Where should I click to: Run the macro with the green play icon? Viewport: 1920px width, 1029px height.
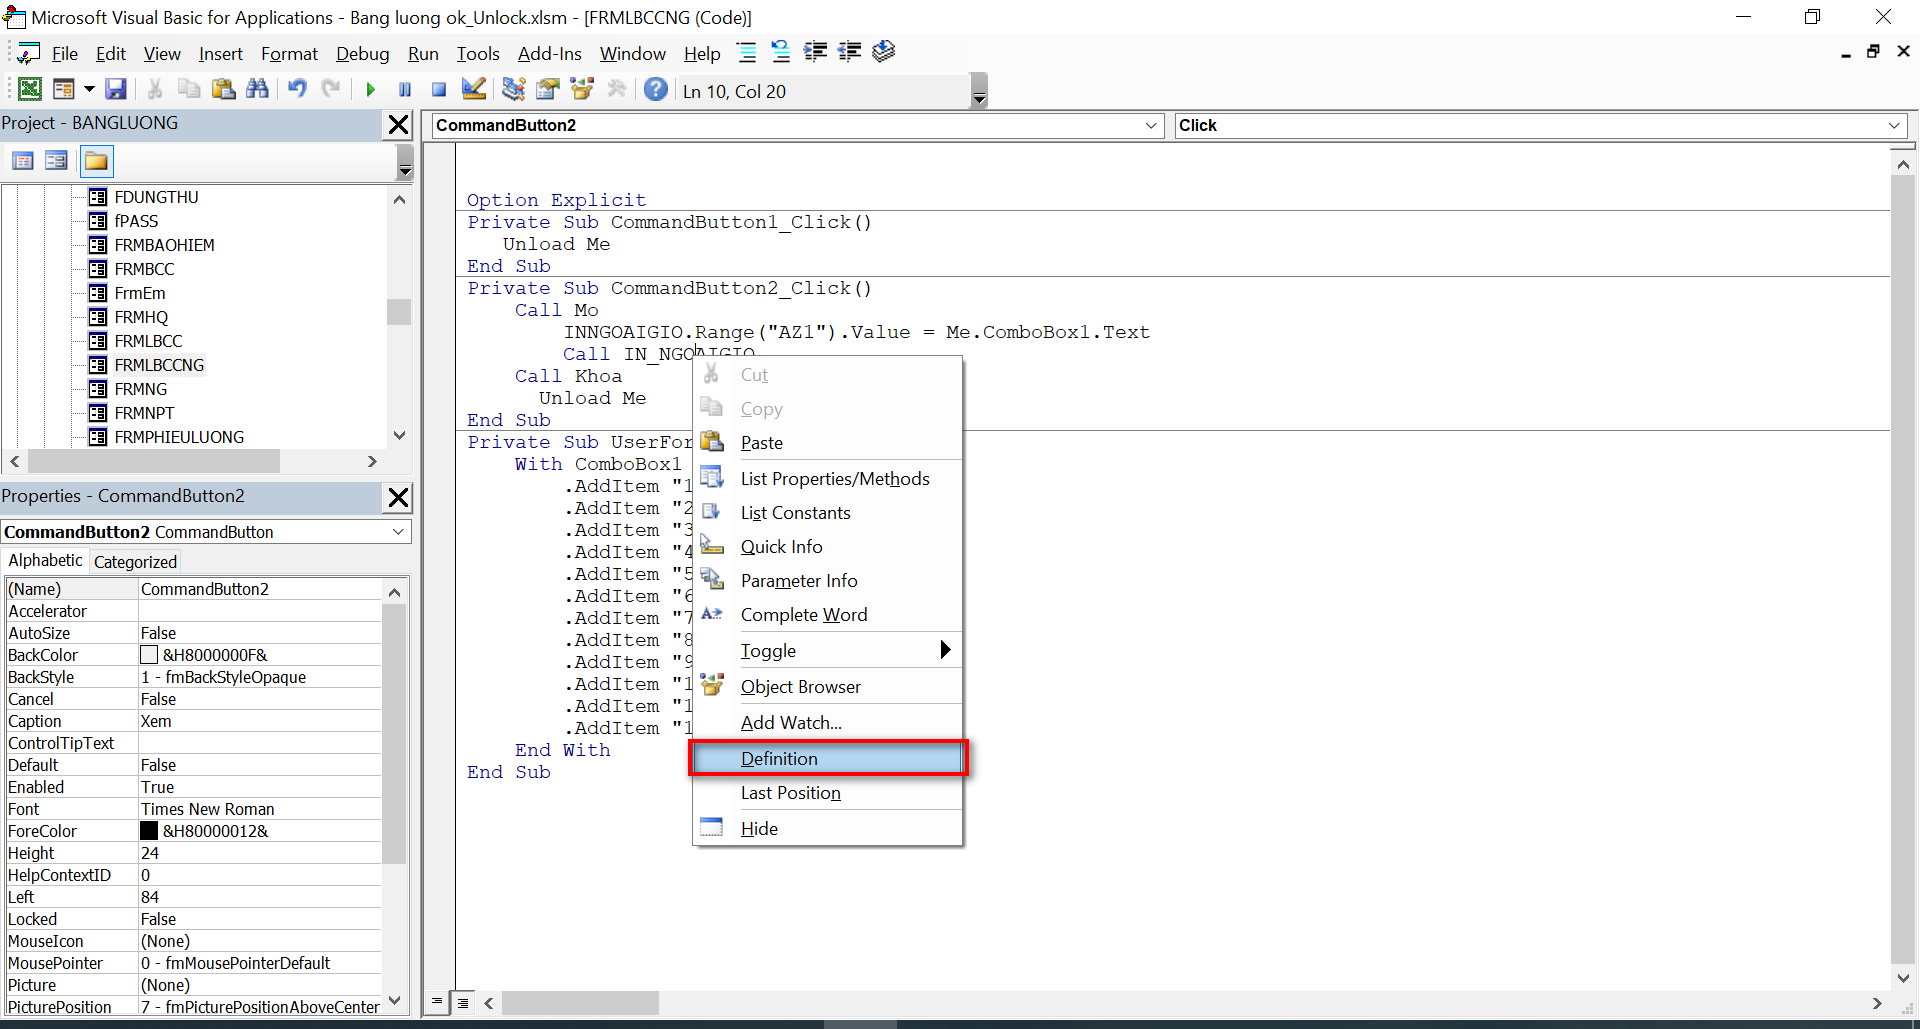[371, 90]
